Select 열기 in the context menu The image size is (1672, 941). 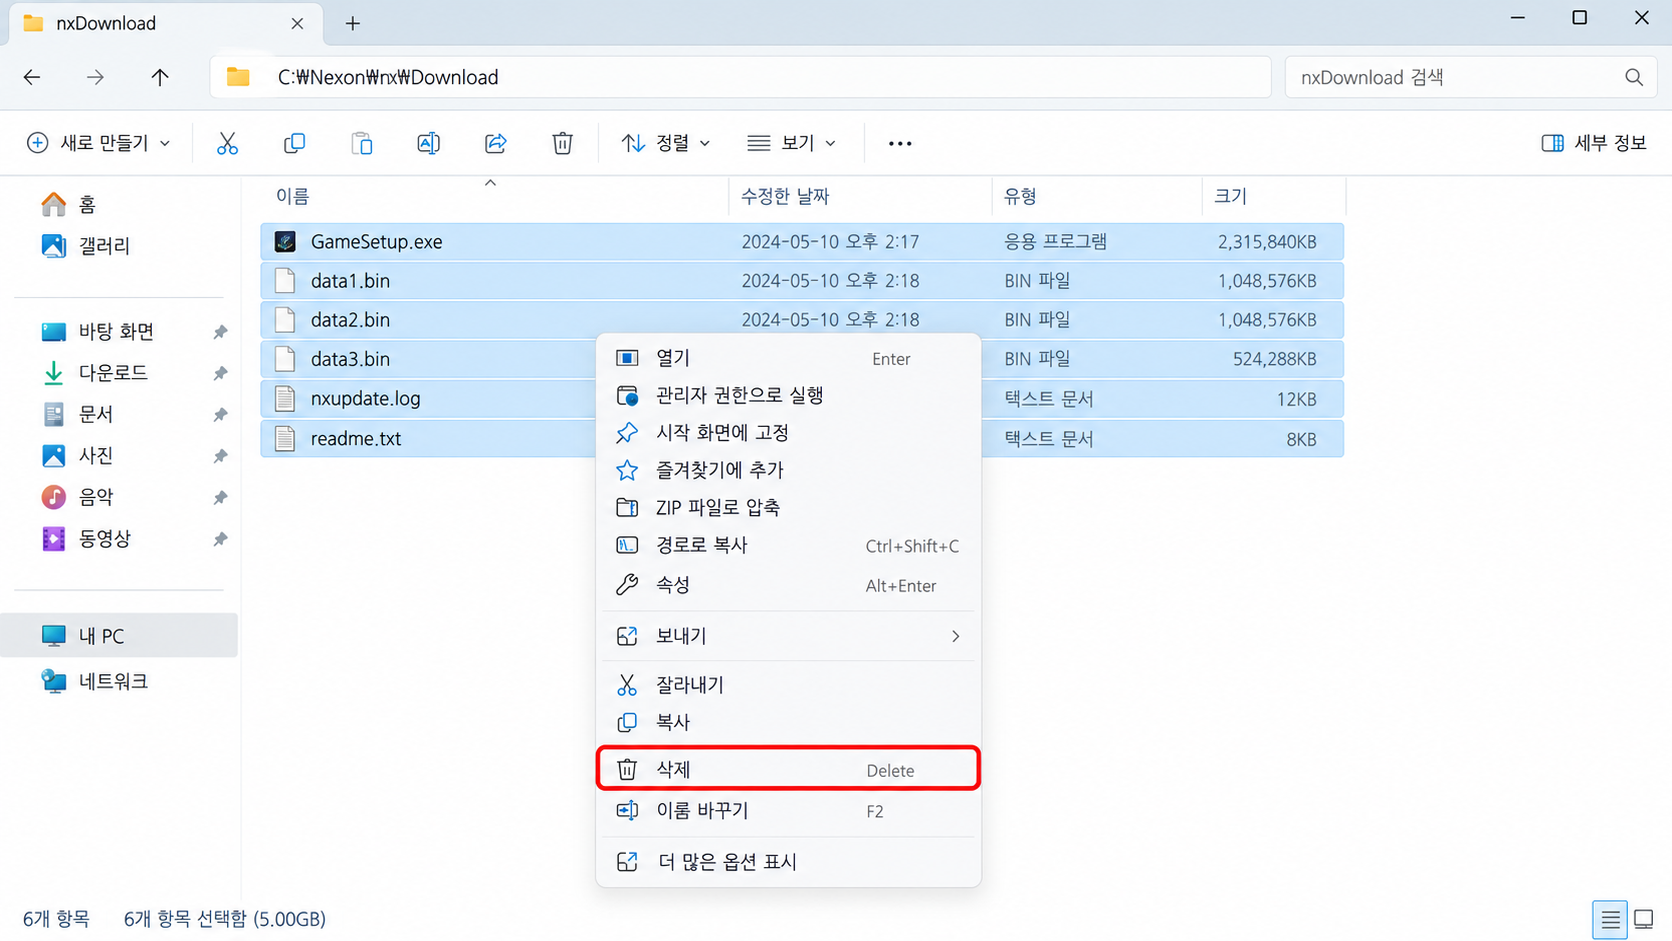(x=788, y=358)
